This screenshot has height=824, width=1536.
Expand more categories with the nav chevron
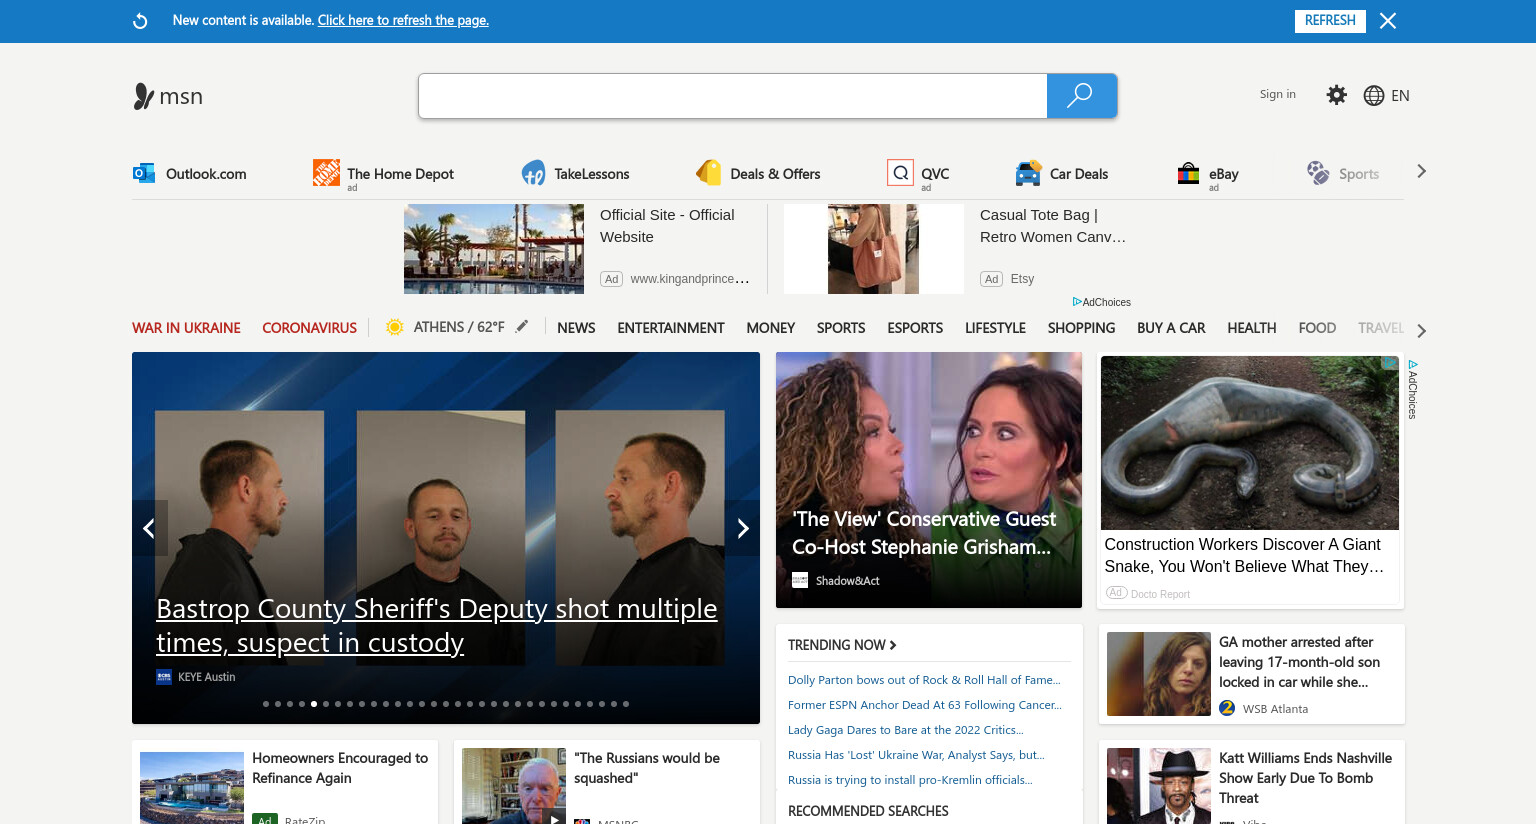[1421, 330]
